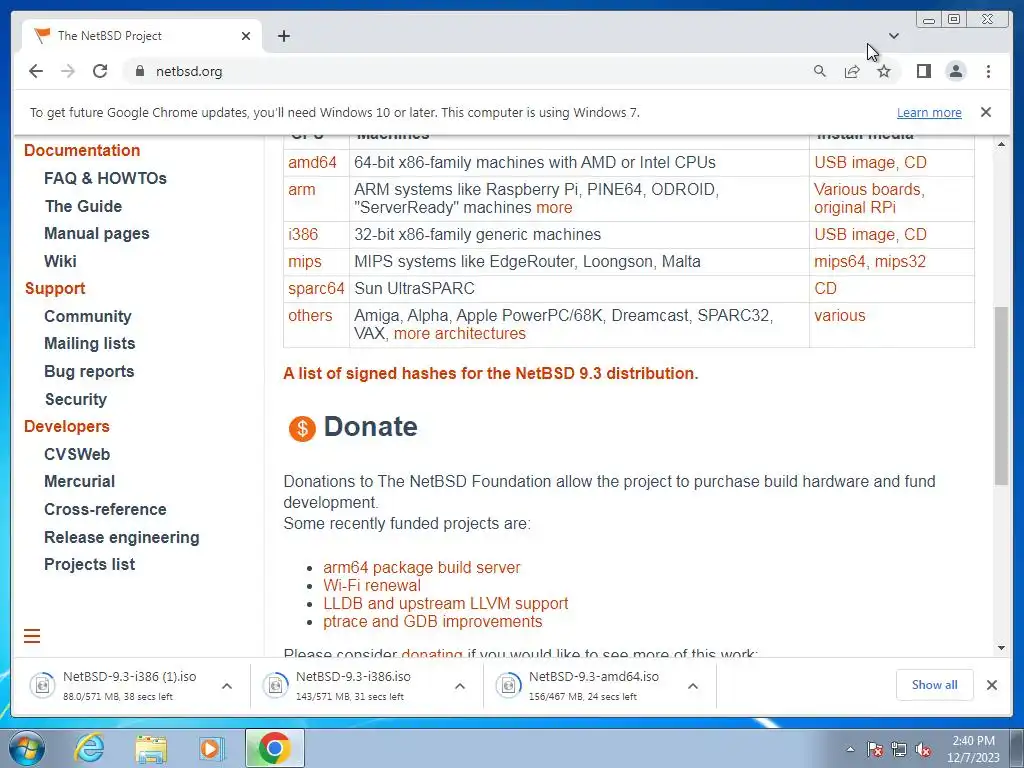1024x768 pixels.
Task: Open the Developers section link
Action: [67, 426]
